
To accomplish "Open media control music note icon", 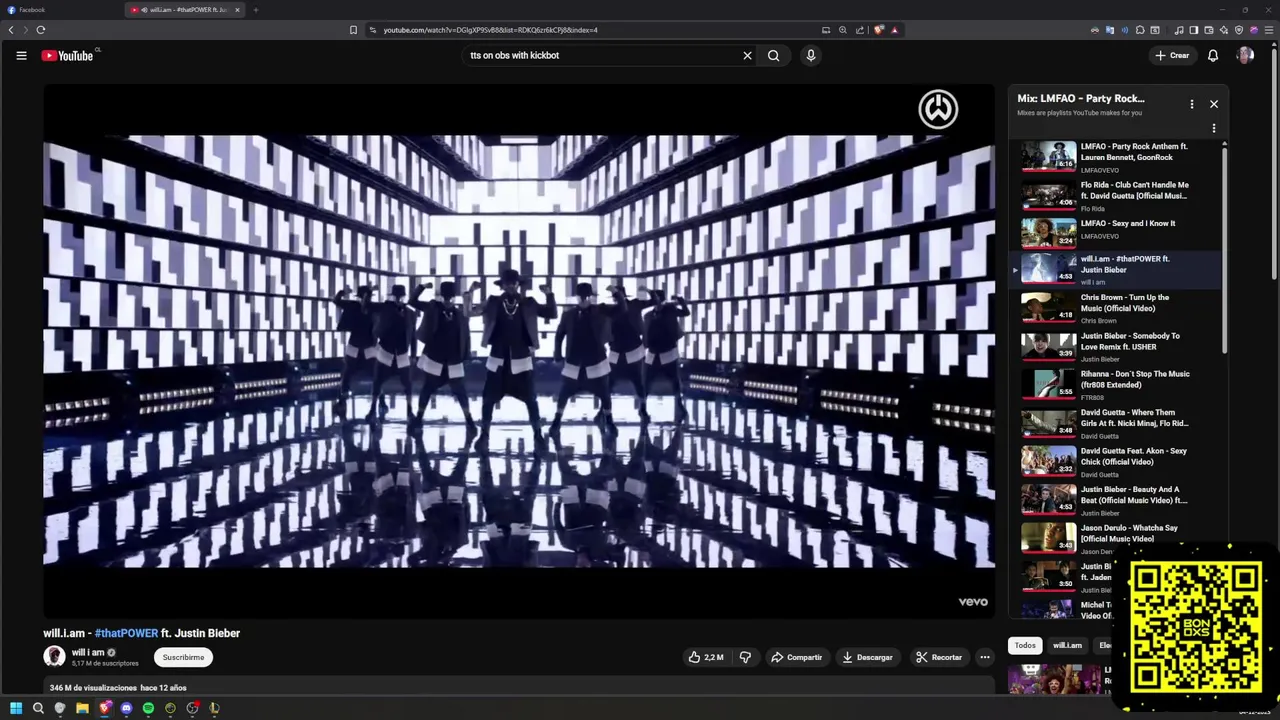I will 1179,30.
